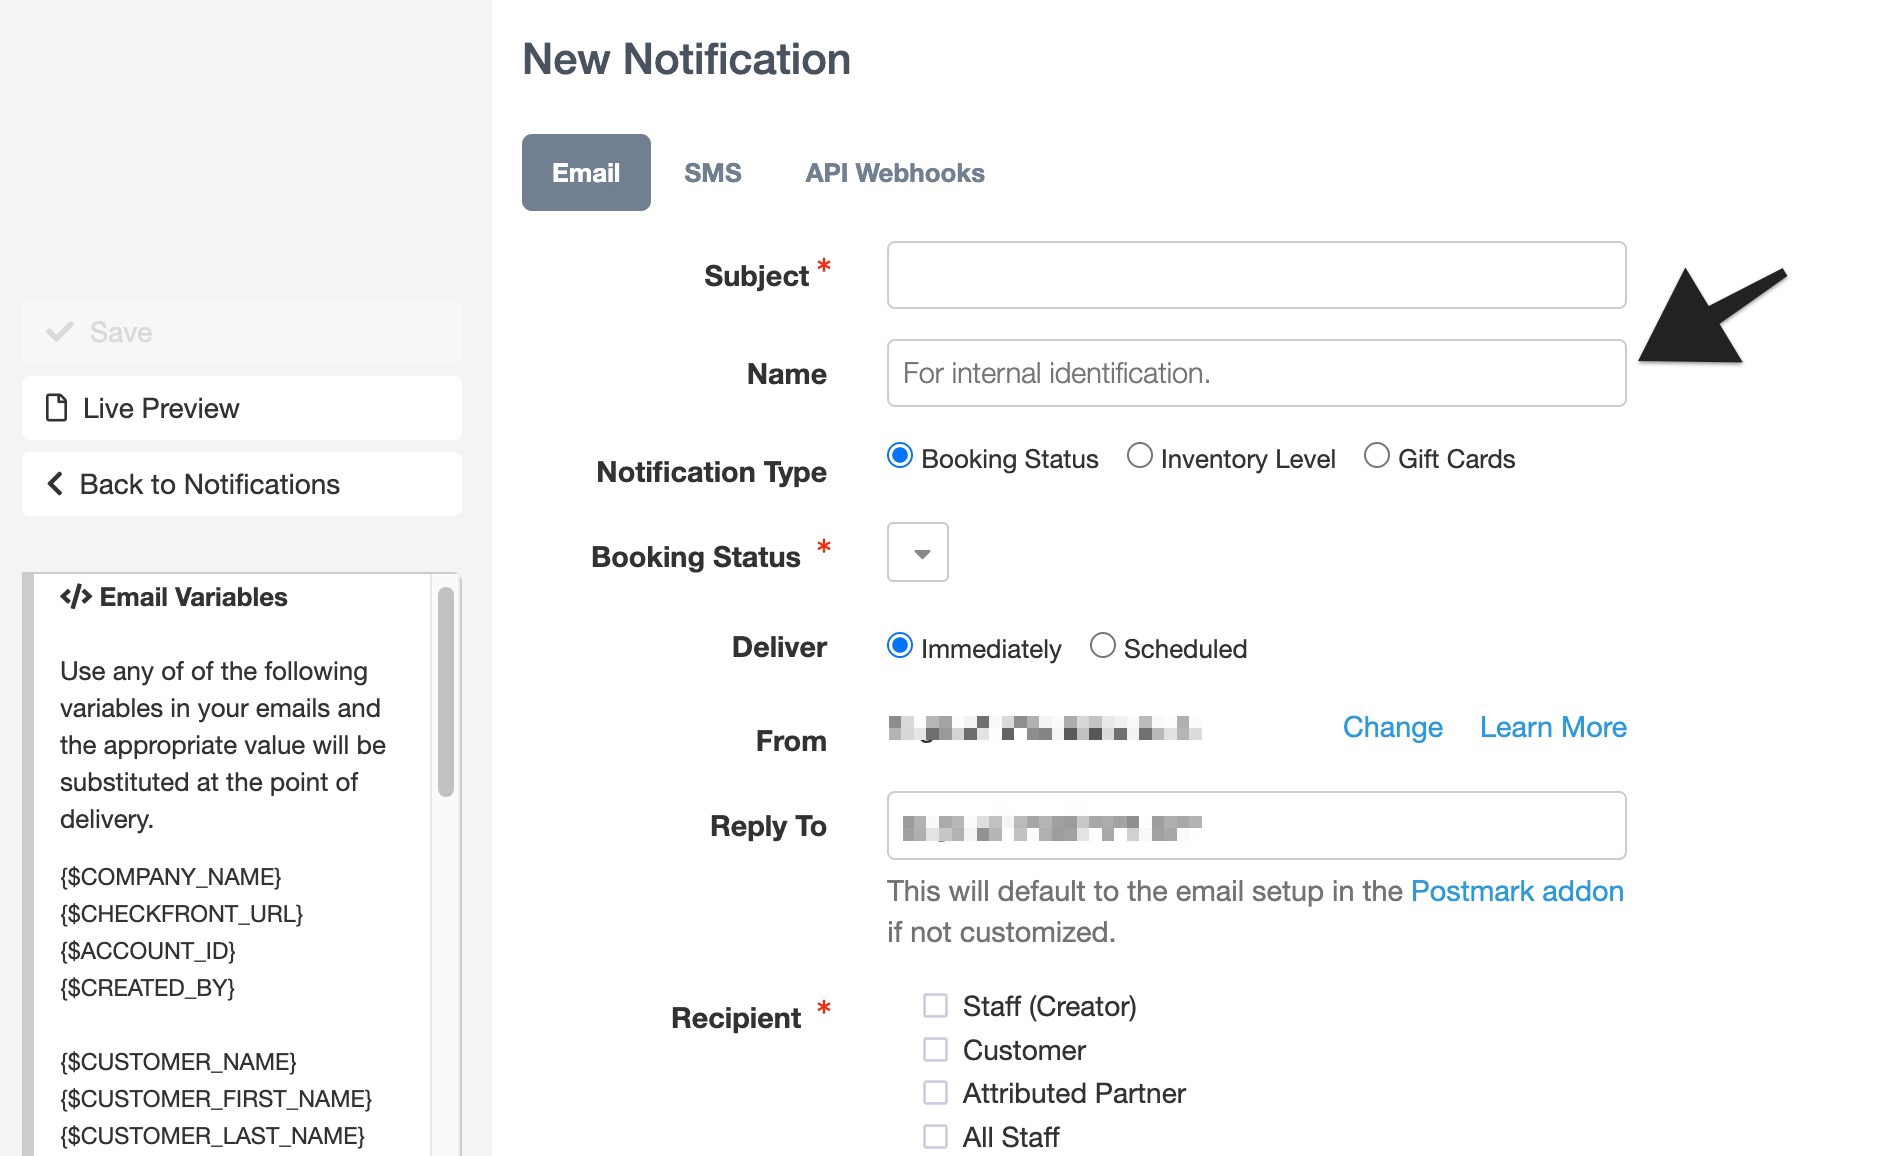Viewport: 1877px width, 1156px height.
Task: Click the Live Preview document icon
Action: 57,408
